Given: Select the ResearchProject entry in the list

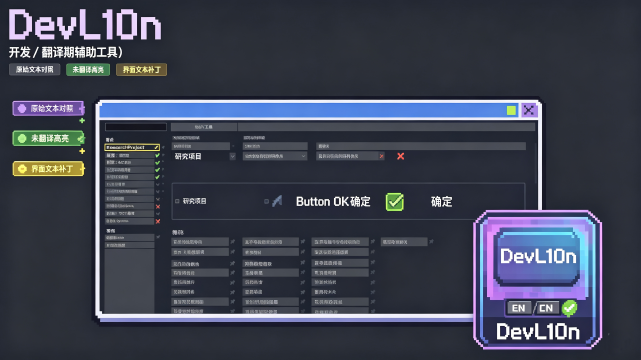Looking at the screenshot, I should pyautogui.click(x=132, y=147).
